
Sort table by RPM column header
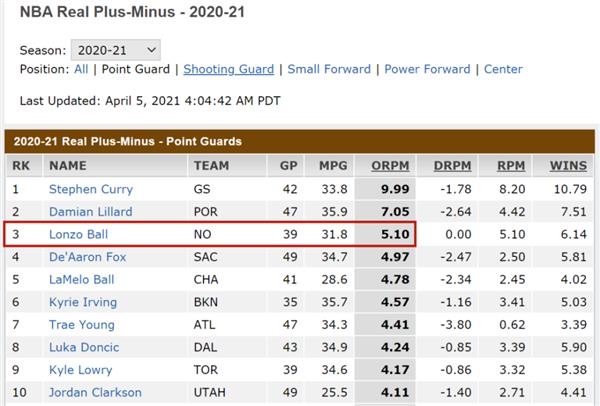[x=511, y=166]
